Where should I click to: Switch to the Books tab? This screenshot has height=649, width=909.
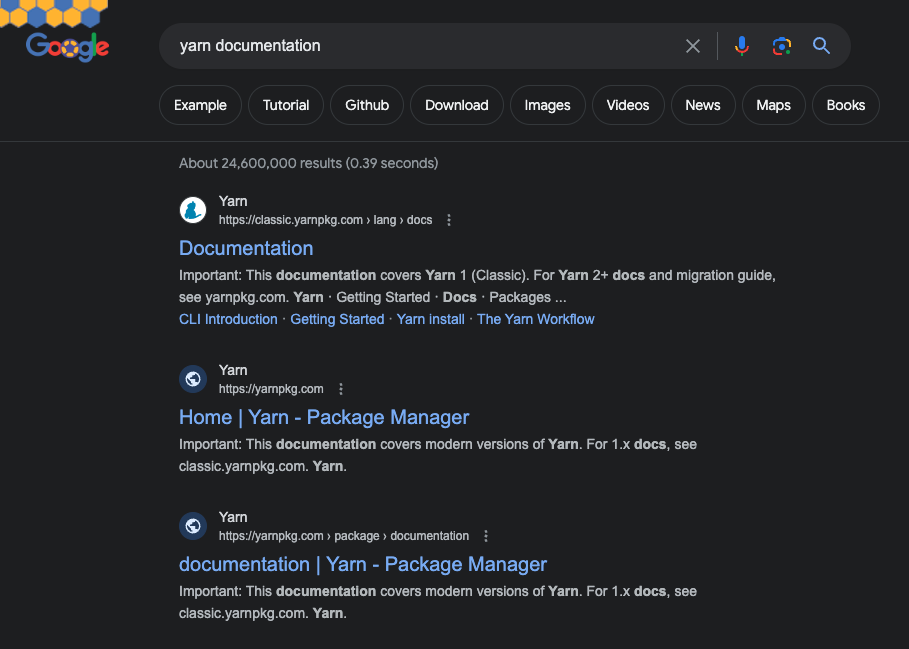pyautogui.click(x=845, y=105)
